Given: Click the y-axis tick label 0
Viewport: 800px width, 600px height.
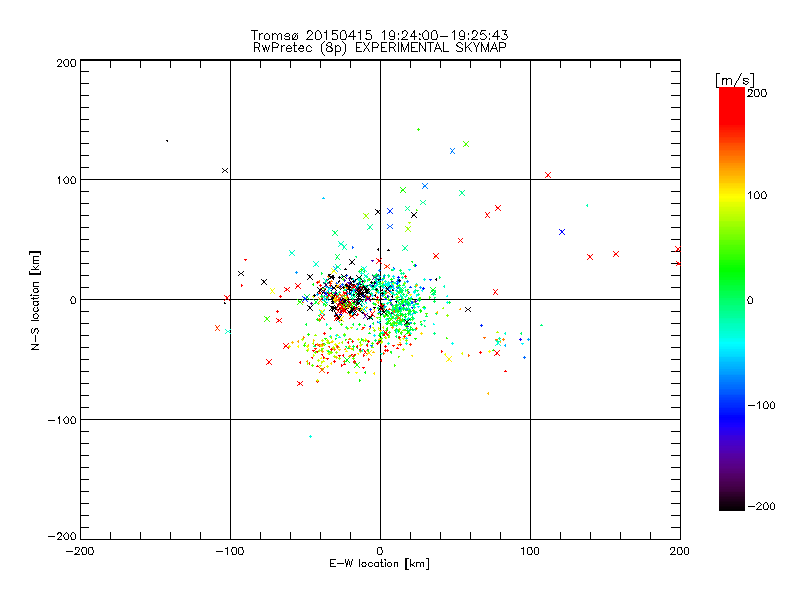Looking at the screenshot, I should coord(73,300).
